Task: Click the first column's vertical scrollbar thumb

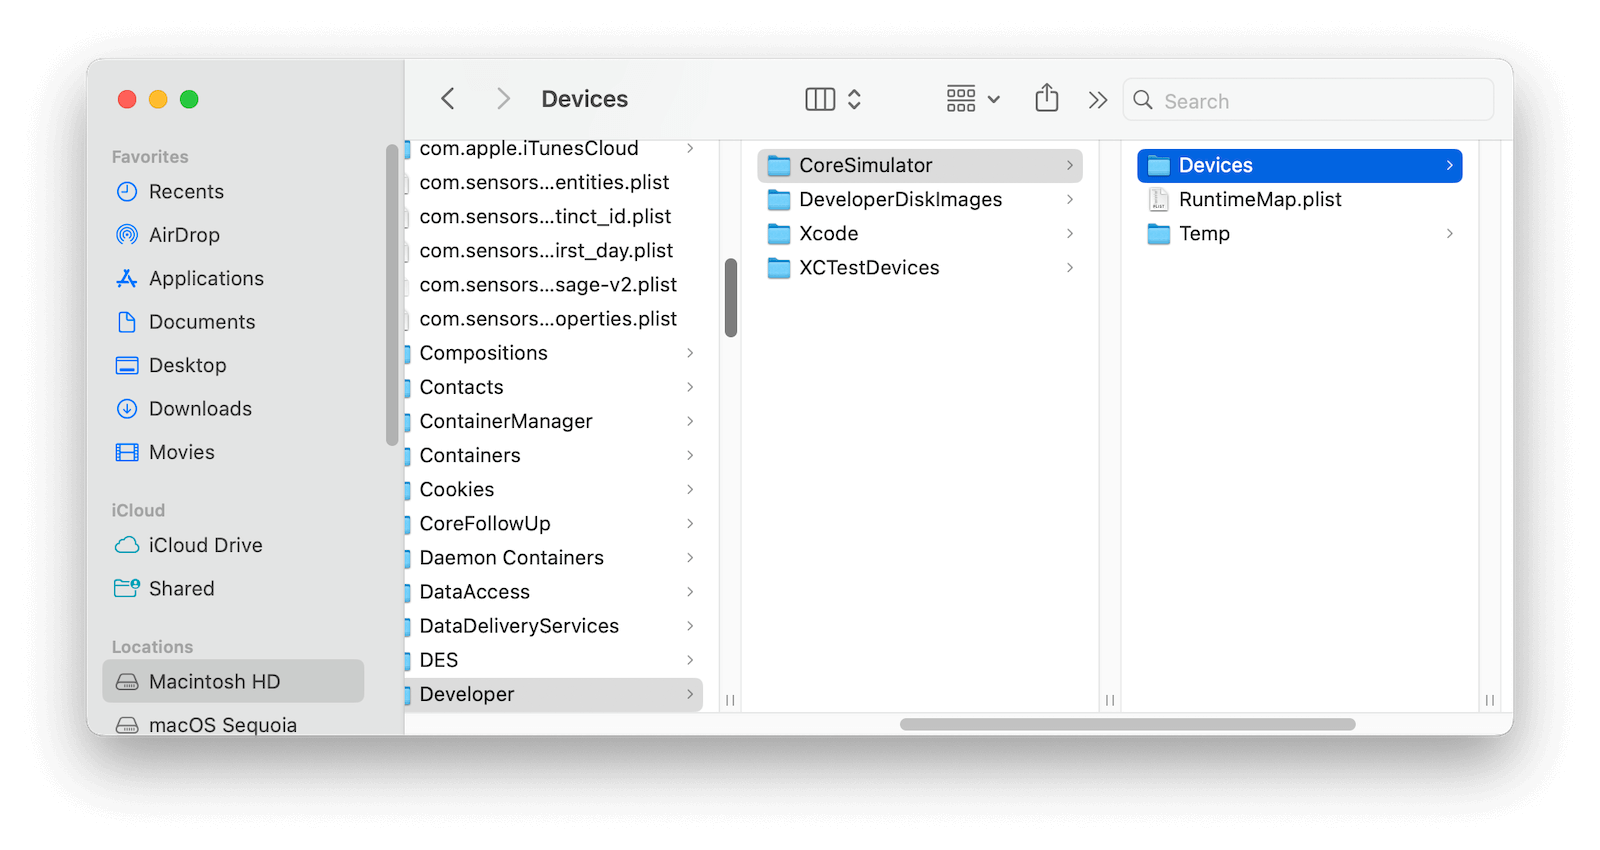Action: tap(731, 298)
